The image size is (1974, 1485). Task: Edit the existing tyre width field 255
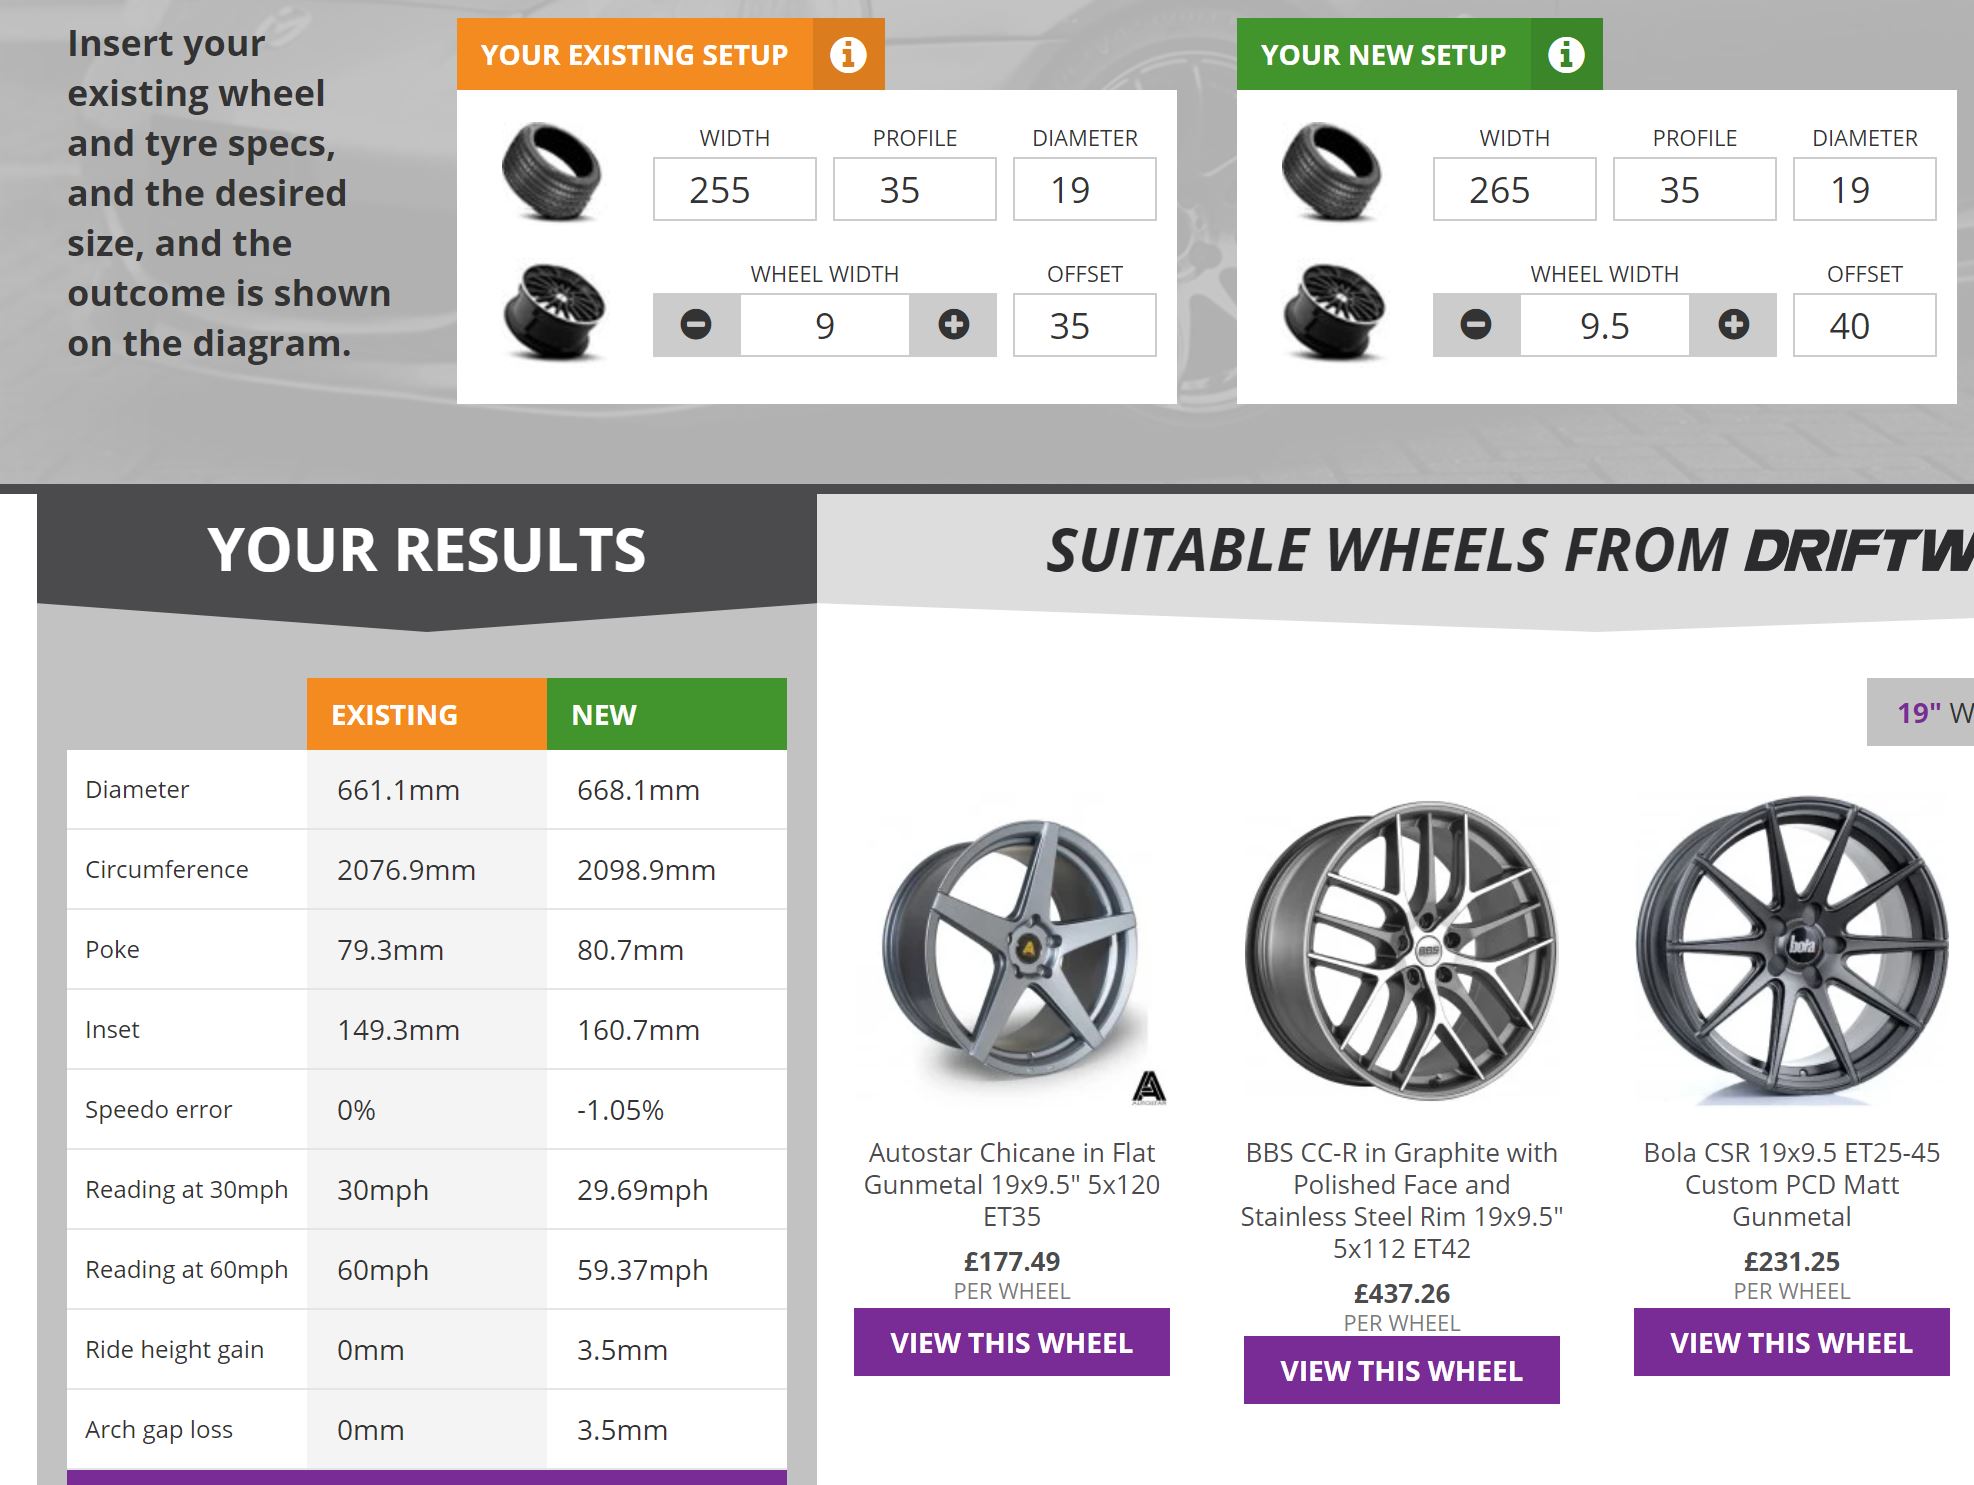tap(734, 190)
